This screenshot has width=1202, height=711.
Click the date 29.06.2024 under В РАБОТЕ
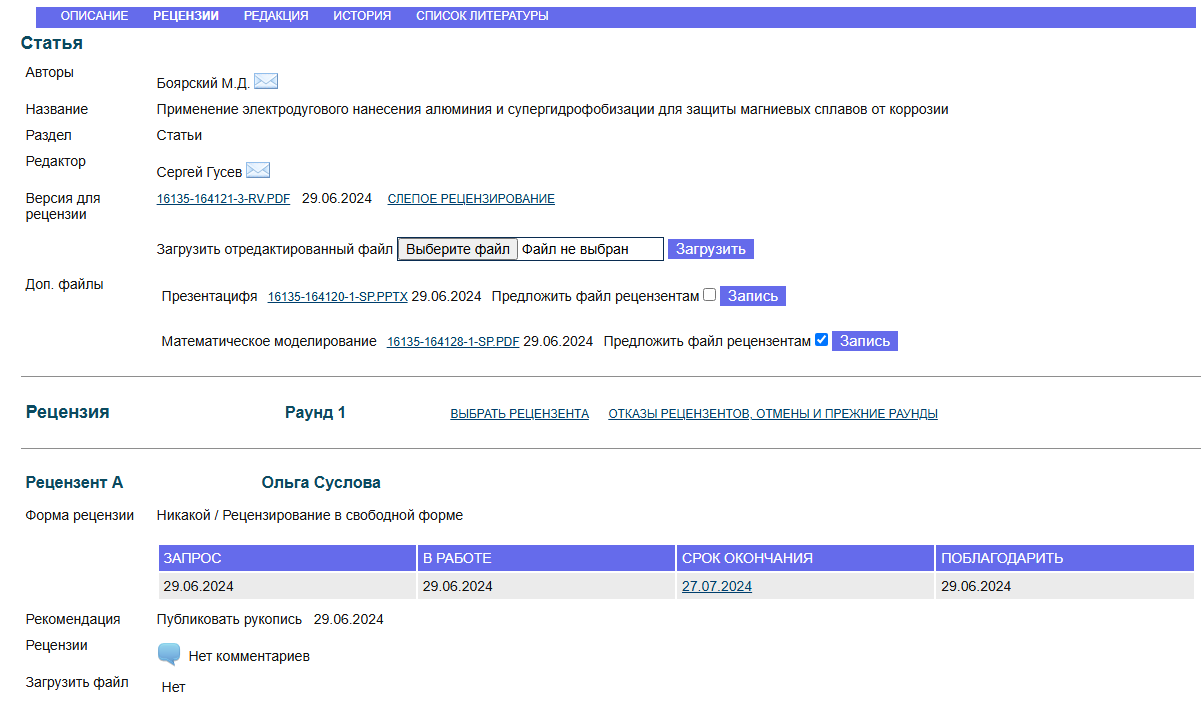coord(457,587)
